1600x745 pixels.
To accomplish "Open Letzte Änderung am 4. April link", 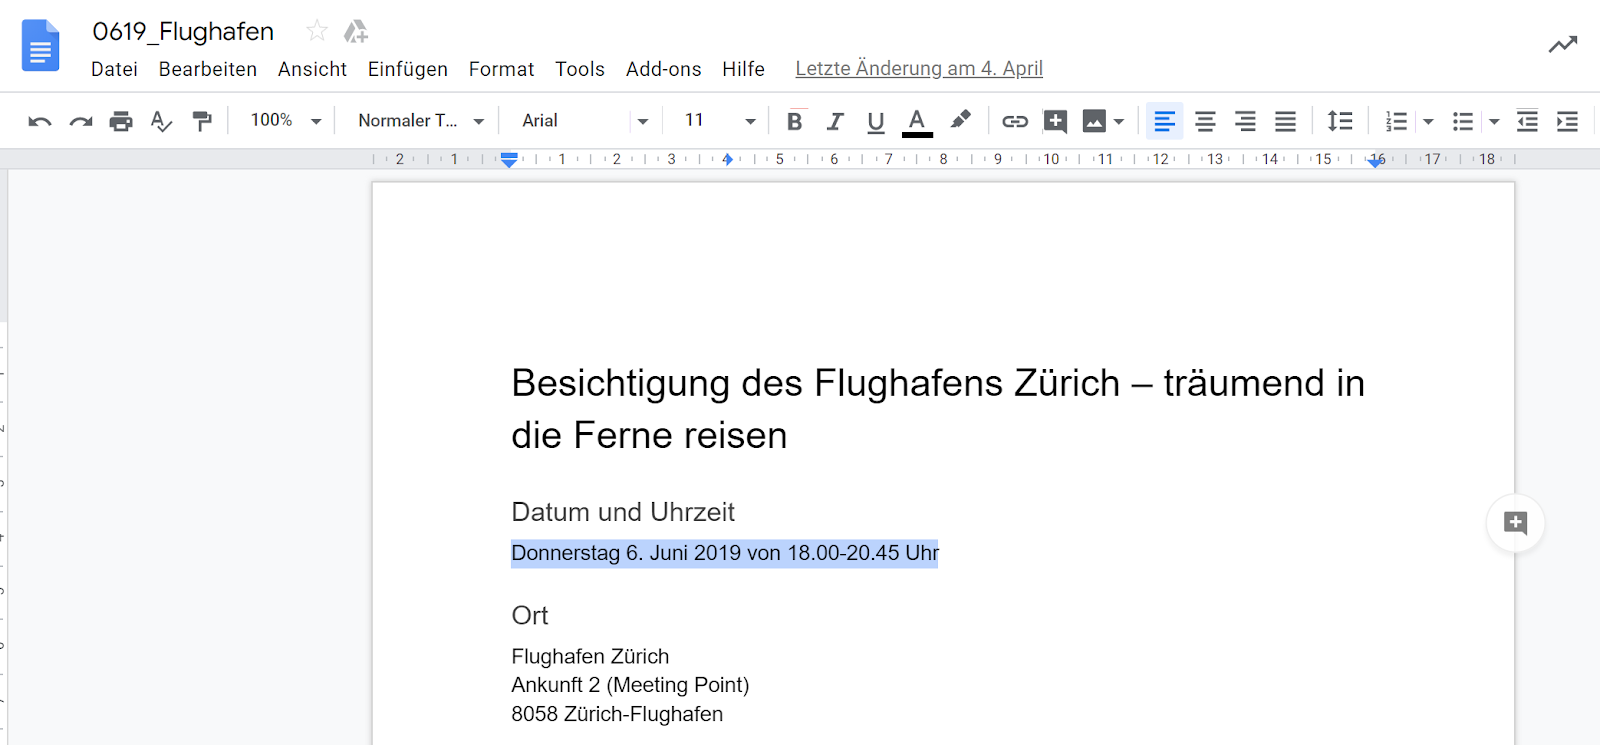I will (919, 68).
